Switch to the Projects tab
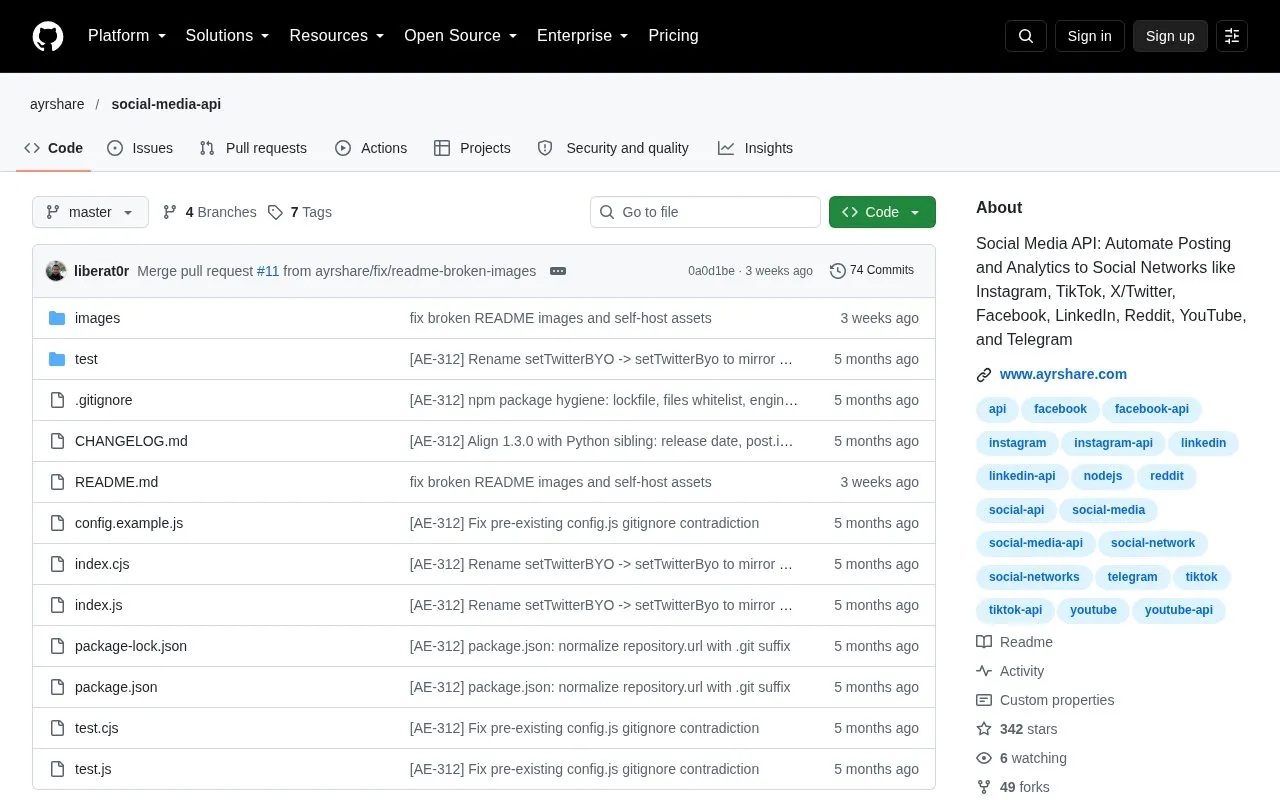 pos(472,148)
